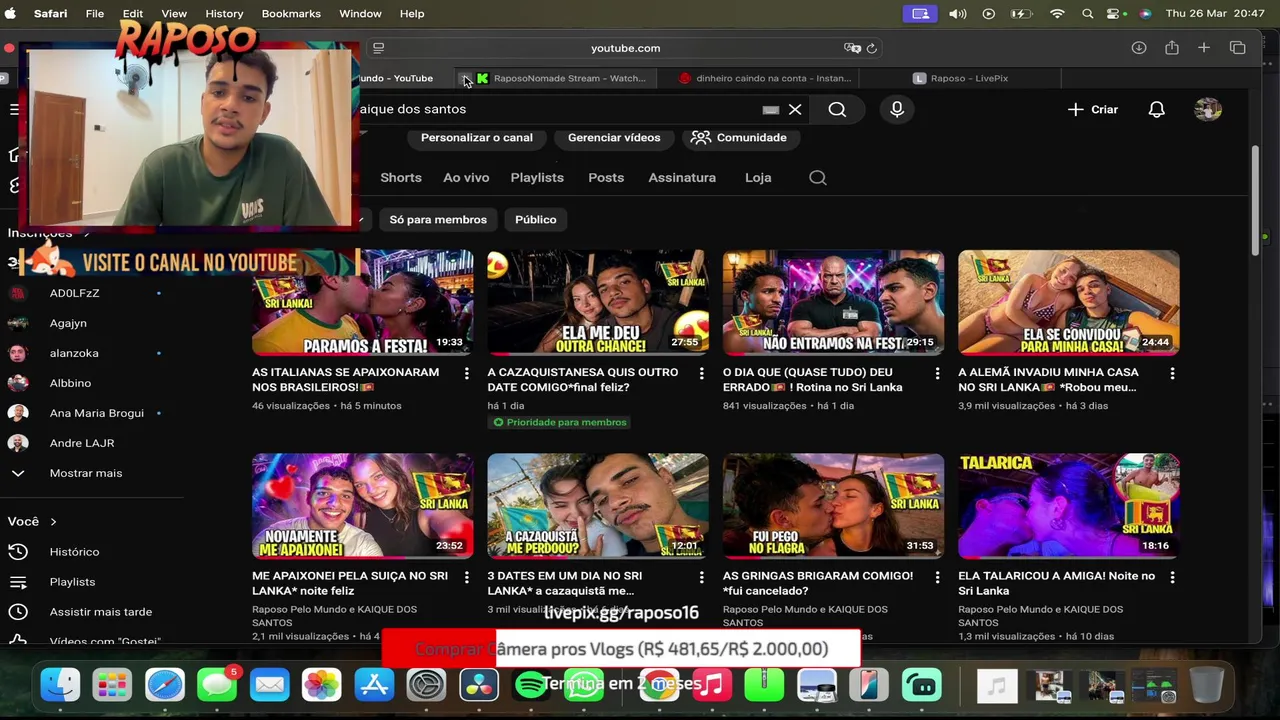Viewport: 1280px width, 720px height.
Task: Open the Shorts channel tab
Action: click(401, 177)
